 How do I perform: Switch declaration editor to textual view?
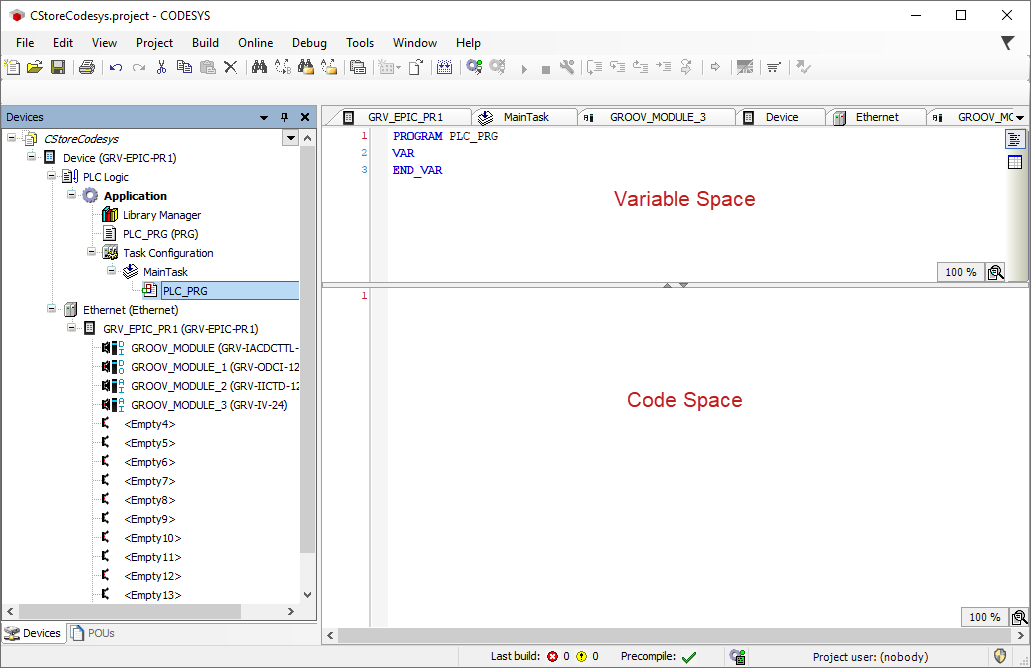tap(1015, 139)
